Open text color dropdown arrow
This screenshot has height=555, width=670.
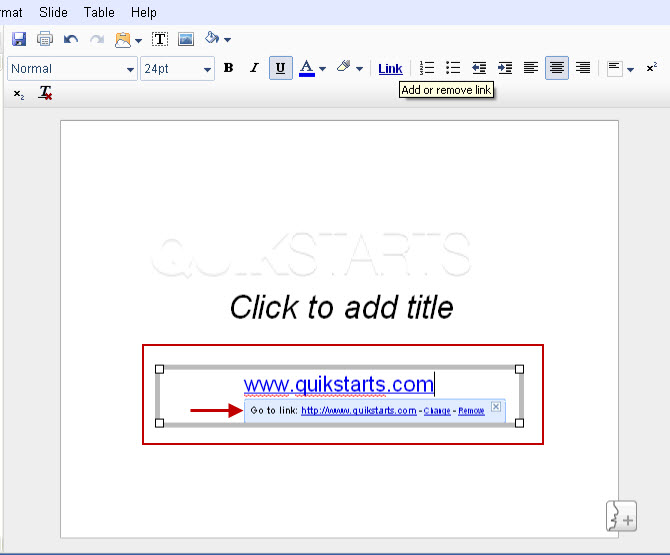click(323, 69)
